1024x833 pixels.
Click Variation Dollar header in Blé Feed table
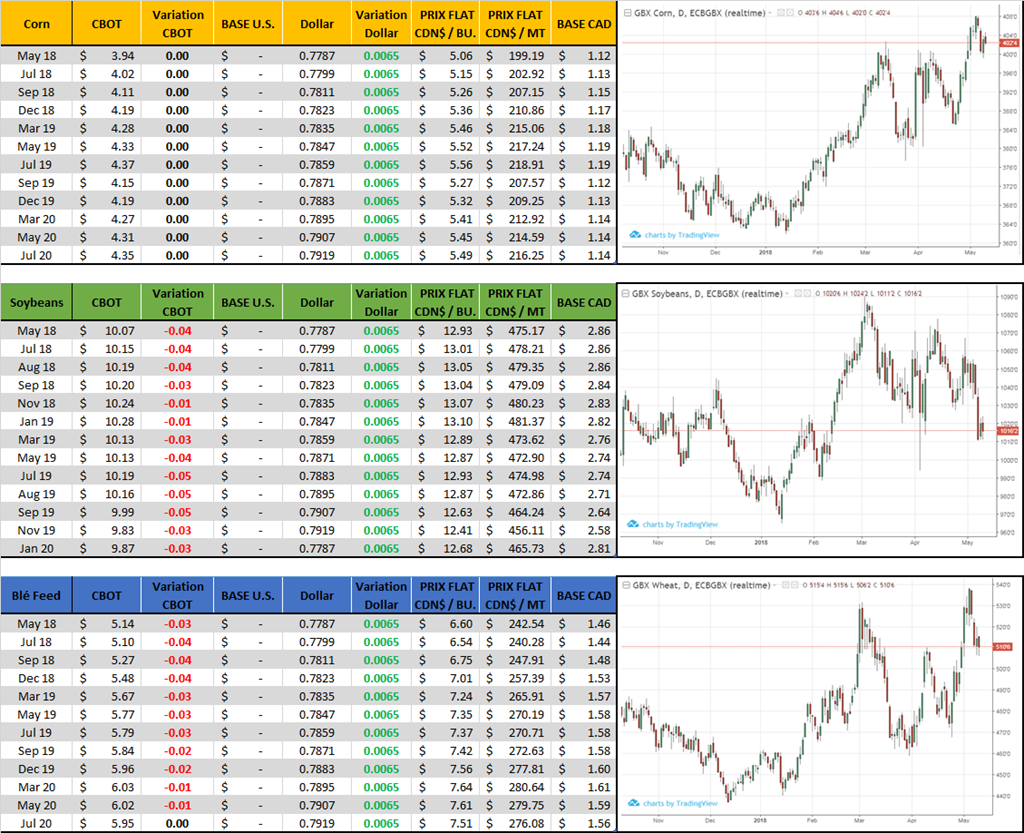click(381, 595)
